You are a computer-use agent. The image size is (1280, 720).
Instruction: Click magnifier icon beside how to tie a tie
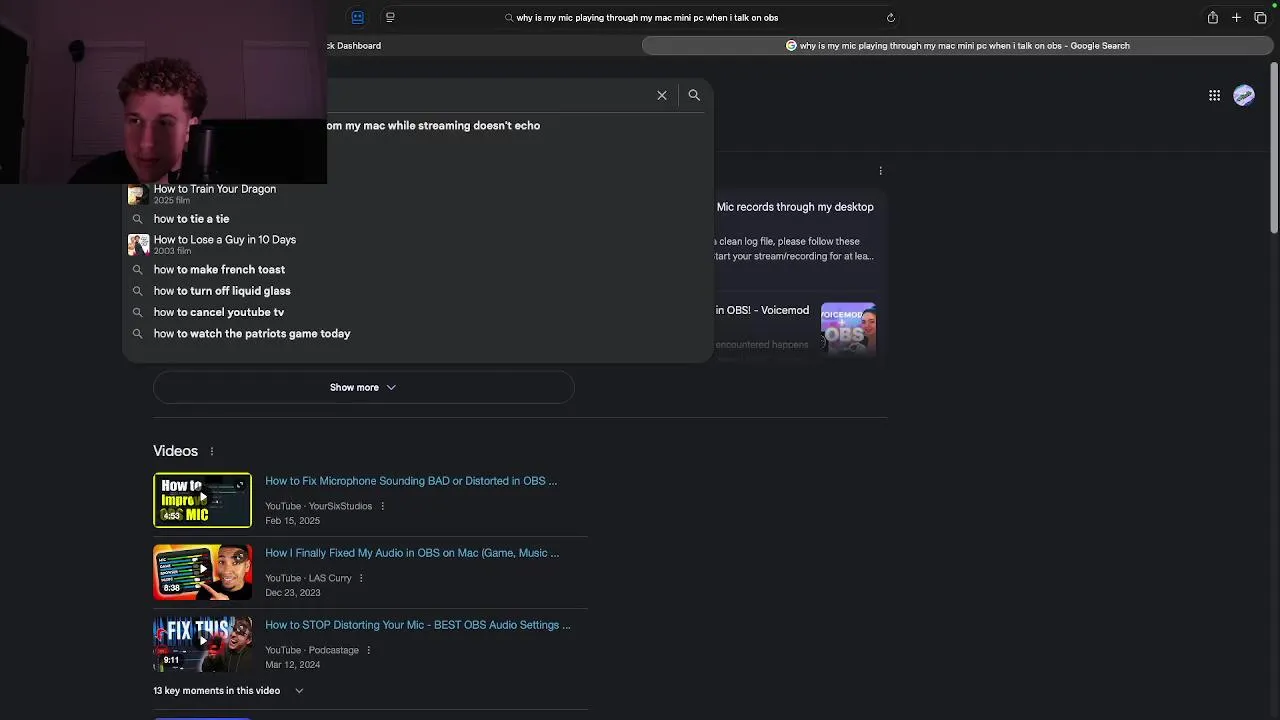point(138,219)
